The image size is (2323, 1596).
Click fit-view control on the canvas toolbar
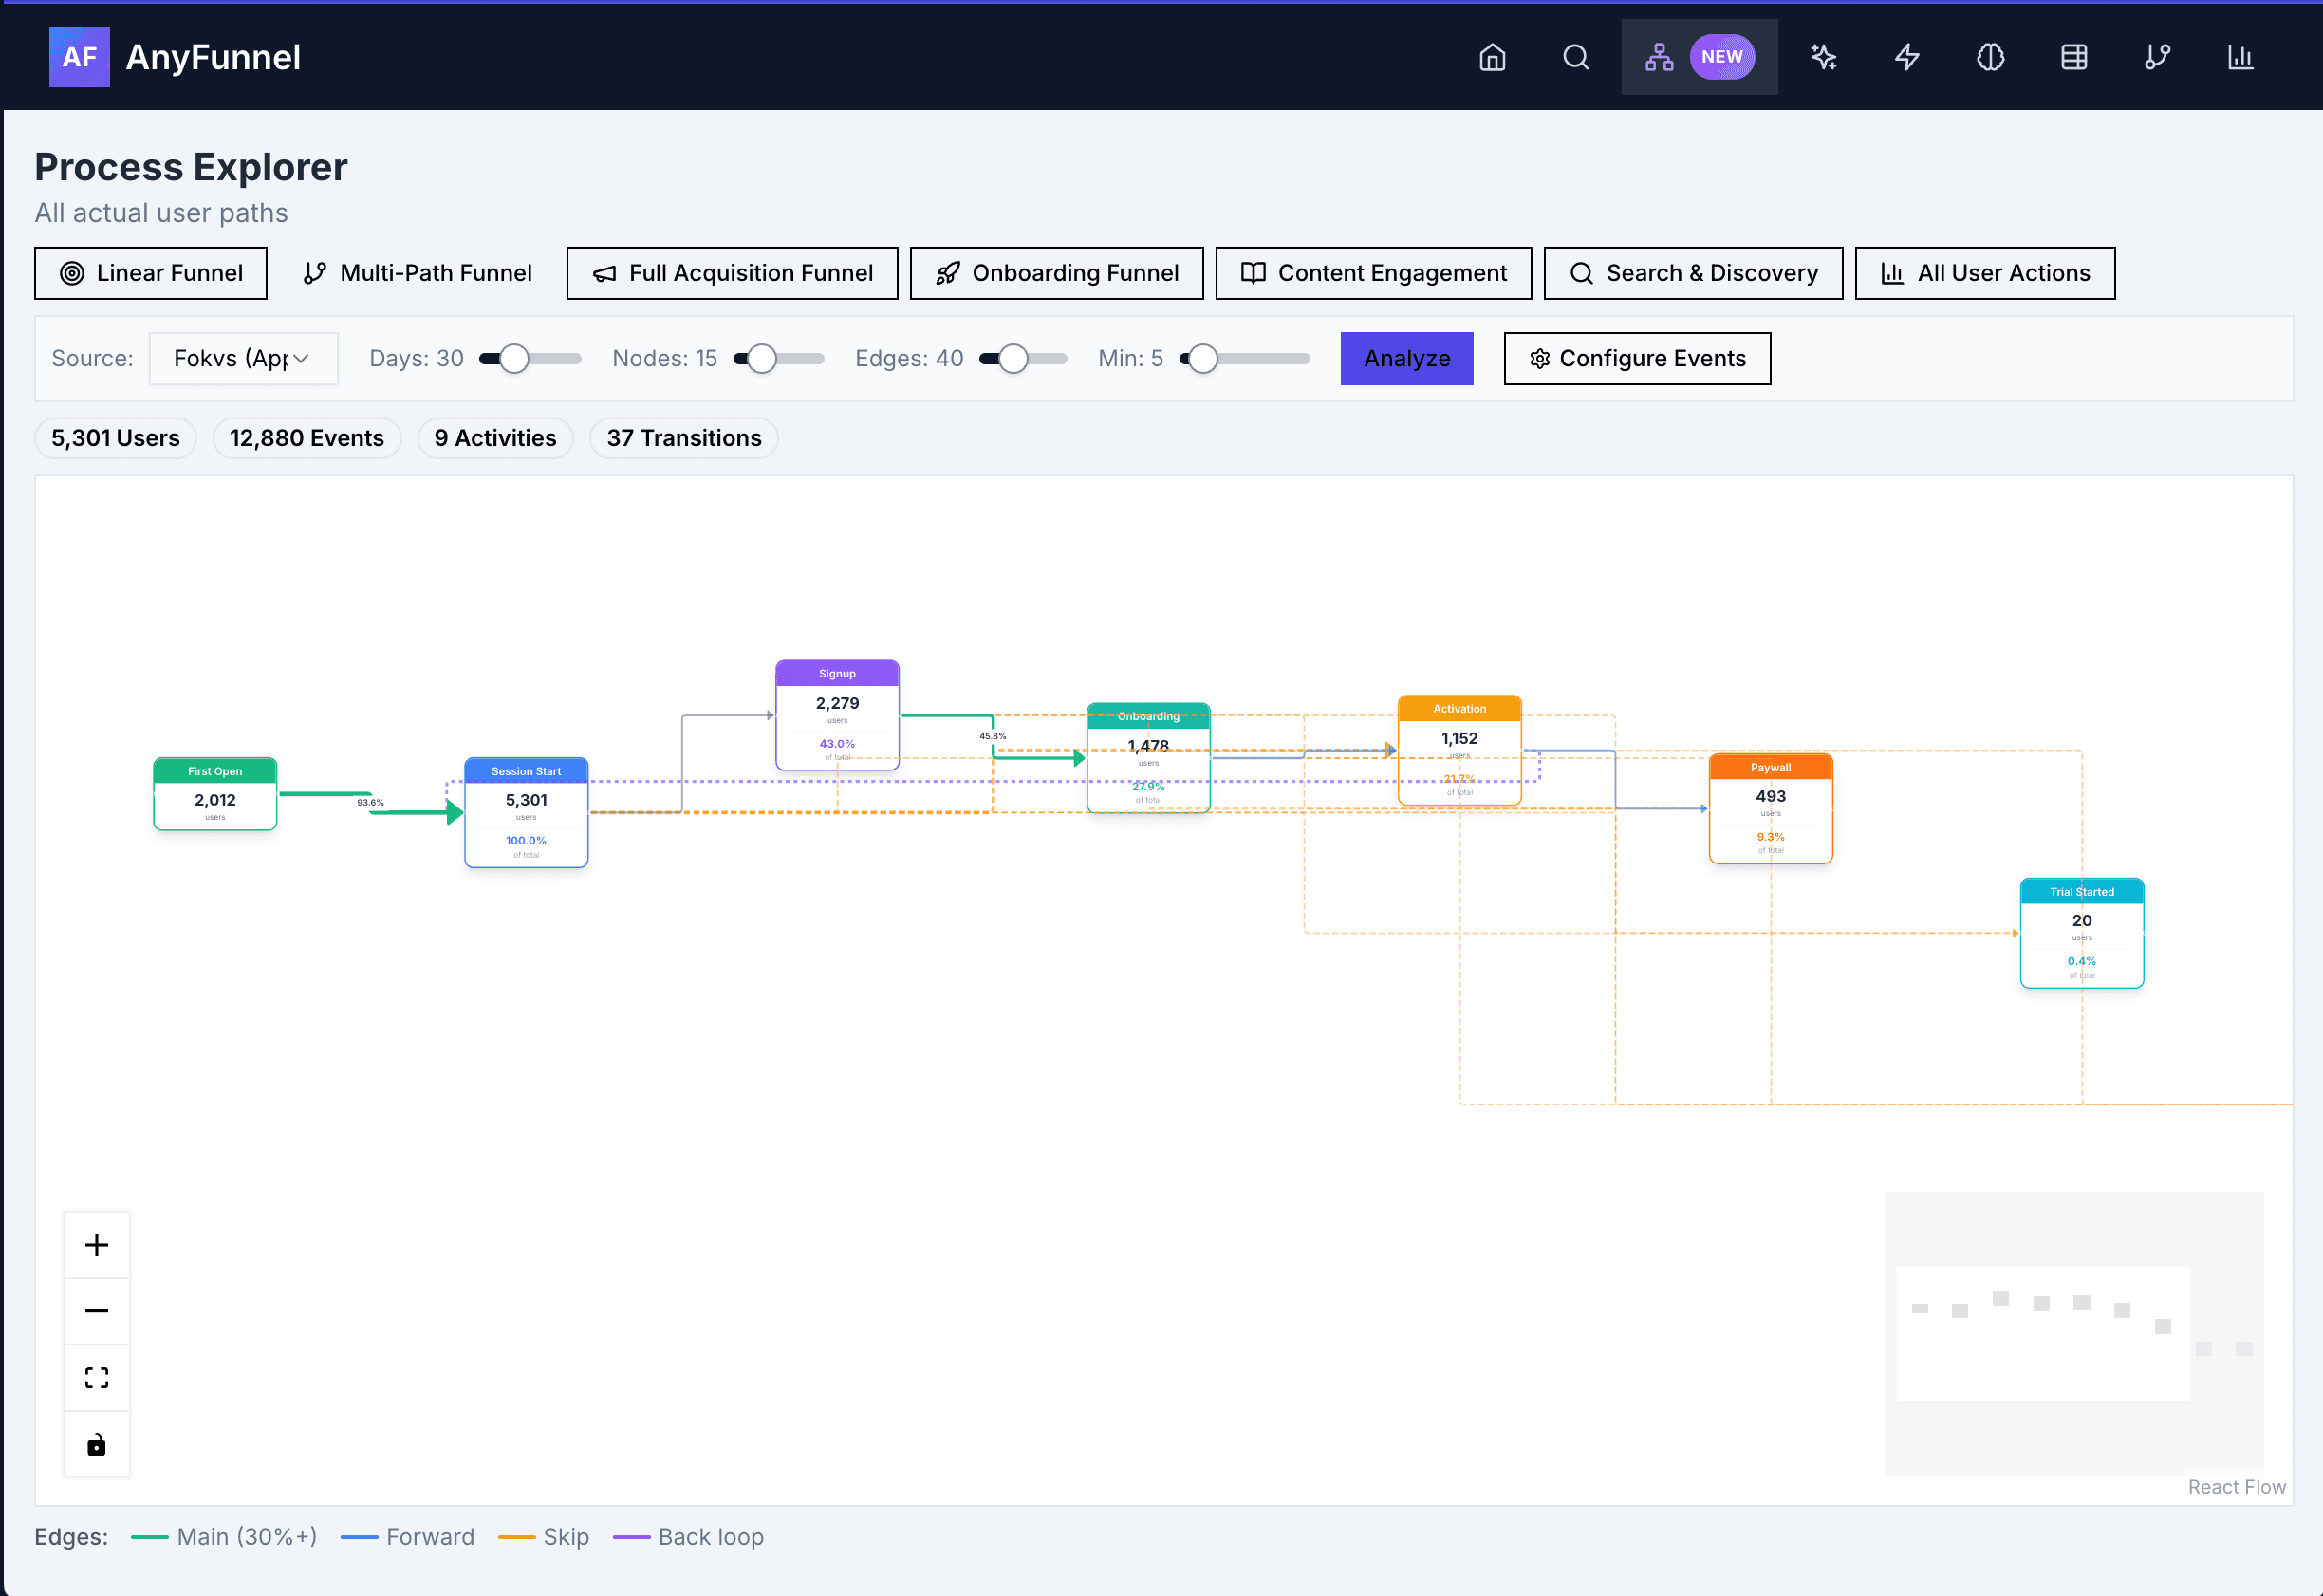click(96, 1377)
